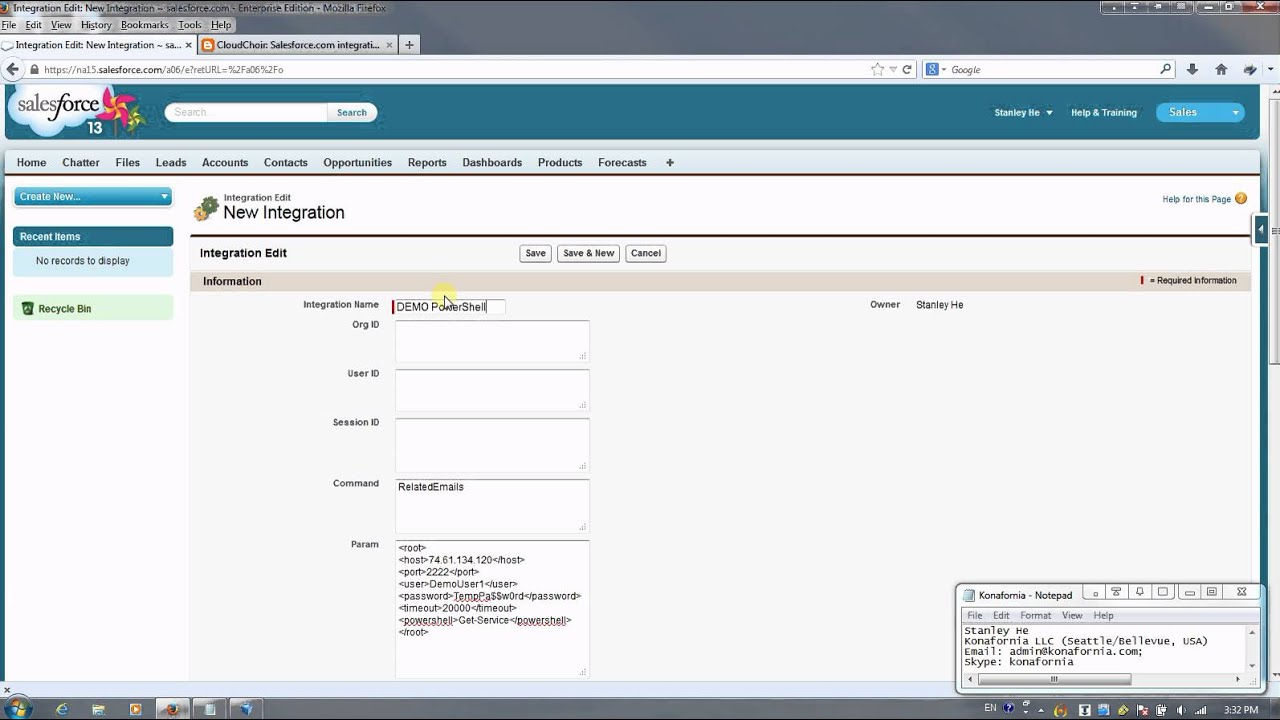Bookmark this page with the star icon
1280x720 pixels.
pos(877,69)
